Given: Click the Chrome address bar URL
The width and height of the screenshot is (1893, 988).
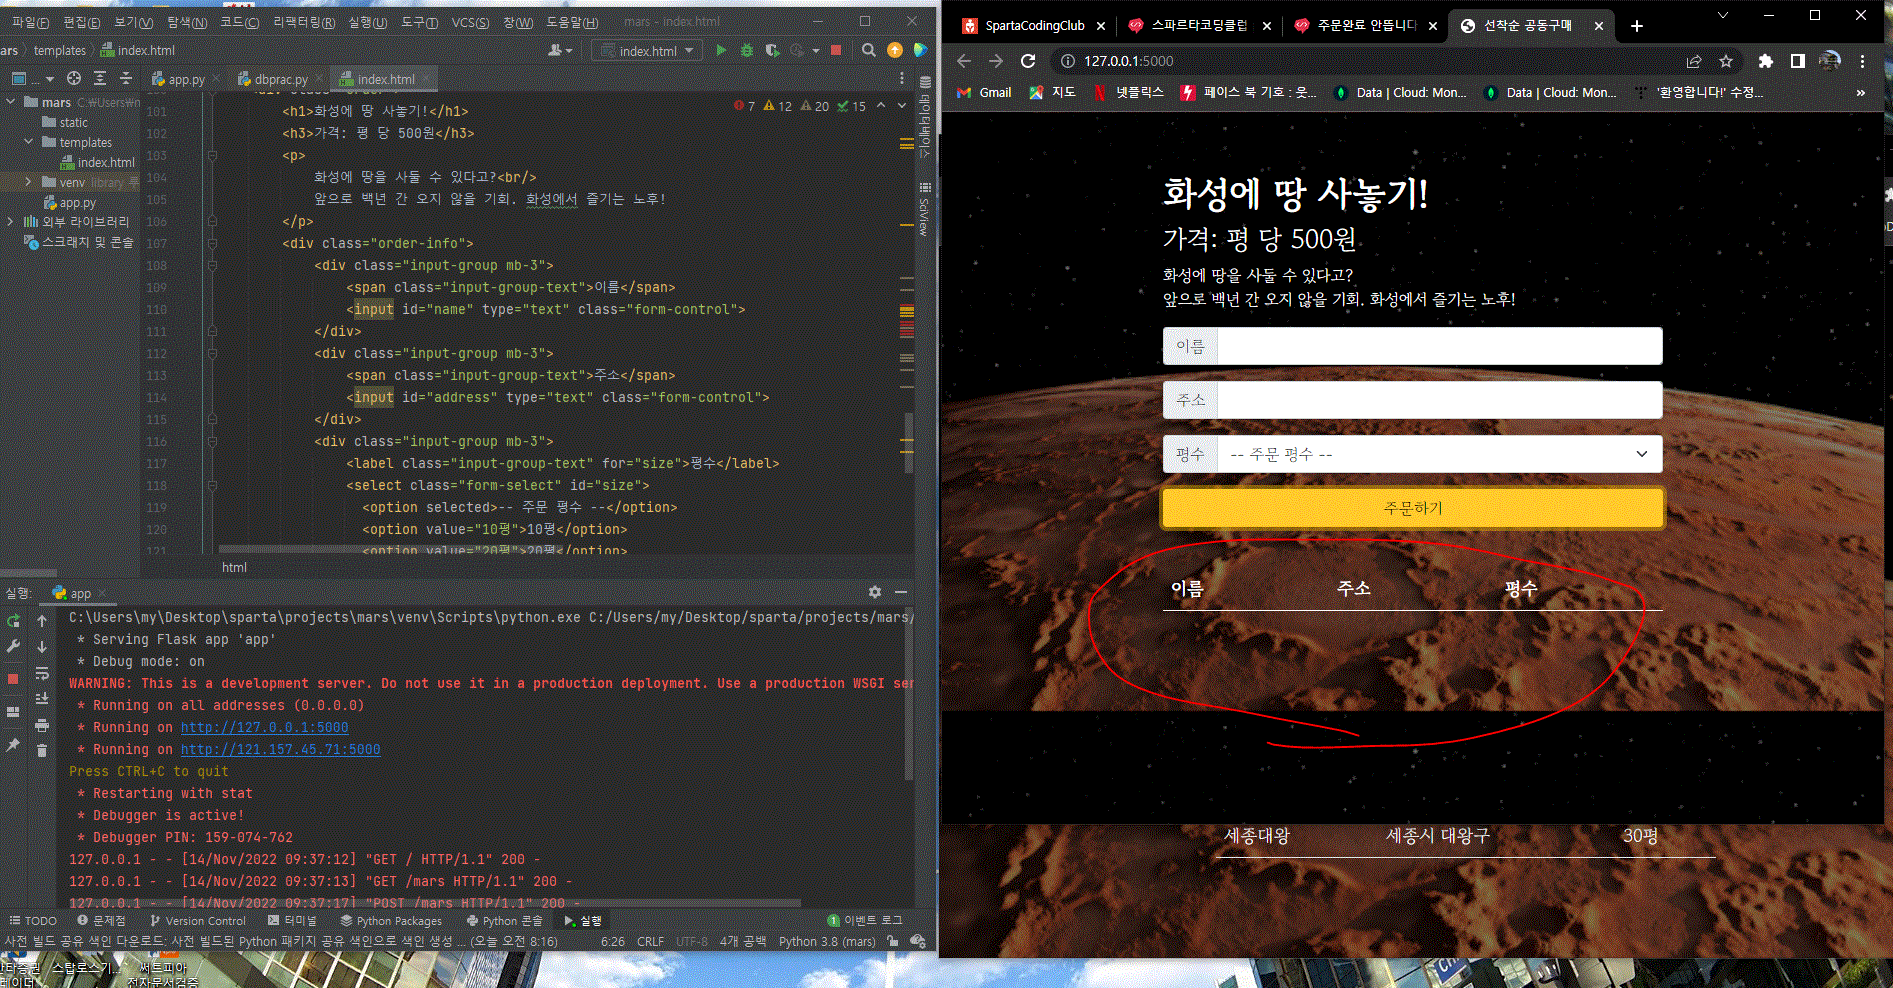Looking at the screenshot, I should click(x=1129, y=61).
